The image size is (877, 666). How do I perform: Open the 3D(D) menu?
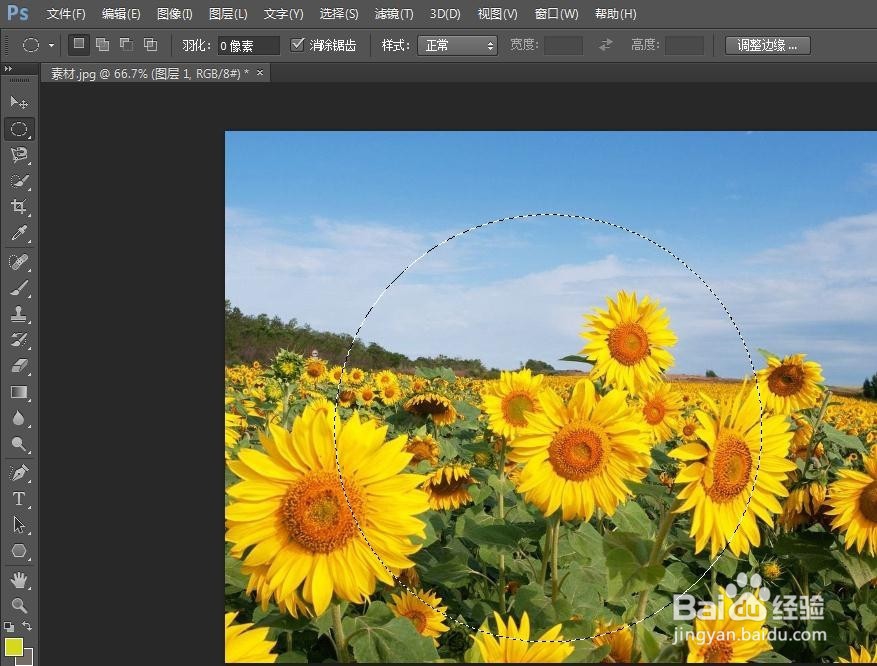[x=445, y=13]
